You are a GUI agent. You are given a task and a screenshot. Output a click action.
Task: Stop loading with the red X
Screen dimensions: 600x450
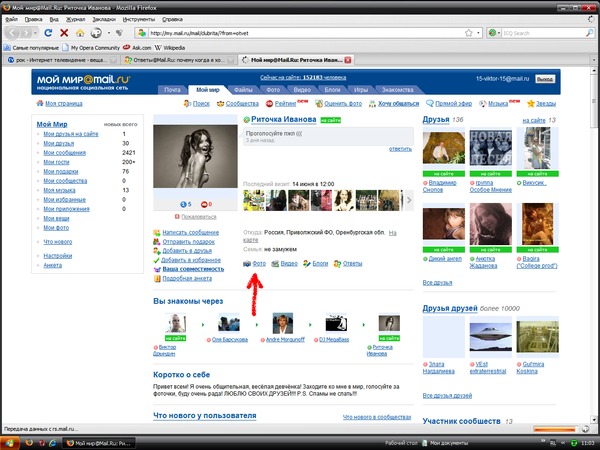tap(64, 33)
